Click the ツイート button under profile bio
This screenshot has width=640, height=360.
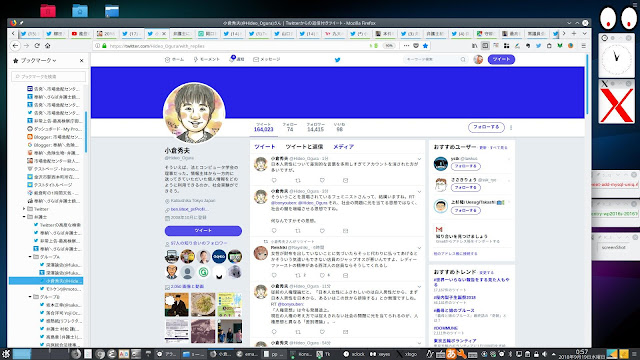[x=203, y=231]
